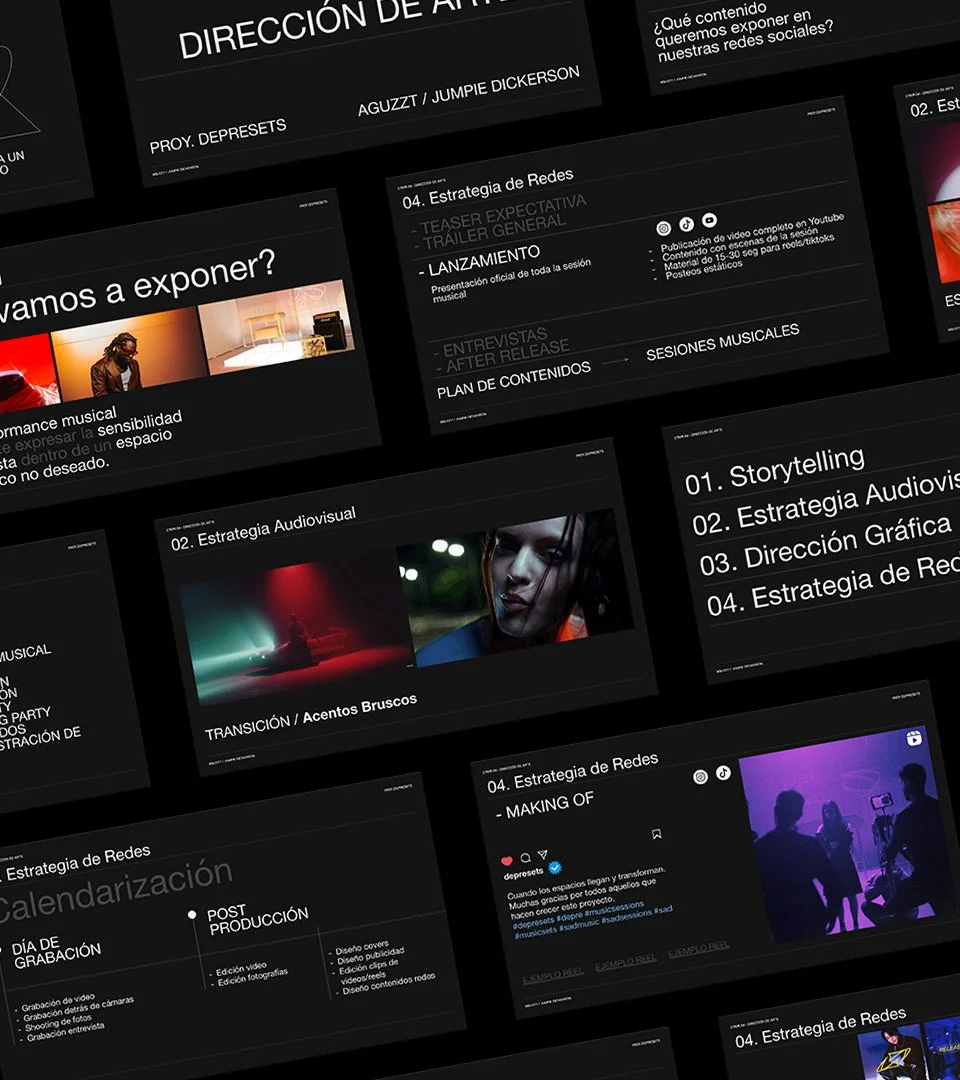Open the depresets account name
The height and width of the screenshot is (1080, 960).
(524, 874)
